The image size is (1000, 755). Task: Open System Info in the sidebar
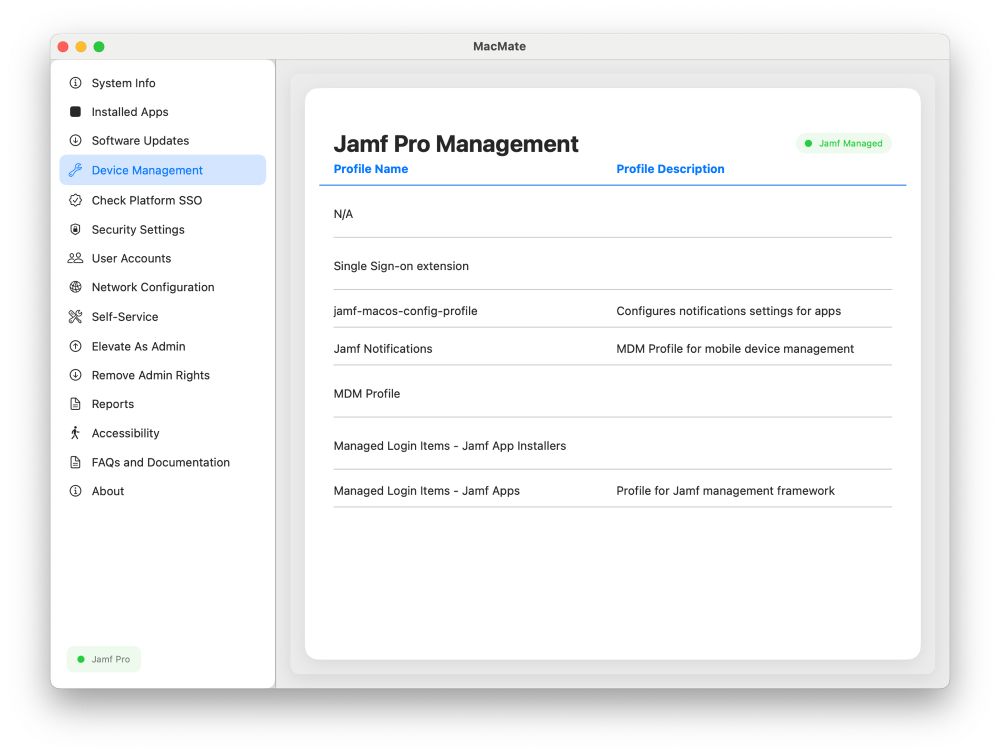(x=163, y=83)
